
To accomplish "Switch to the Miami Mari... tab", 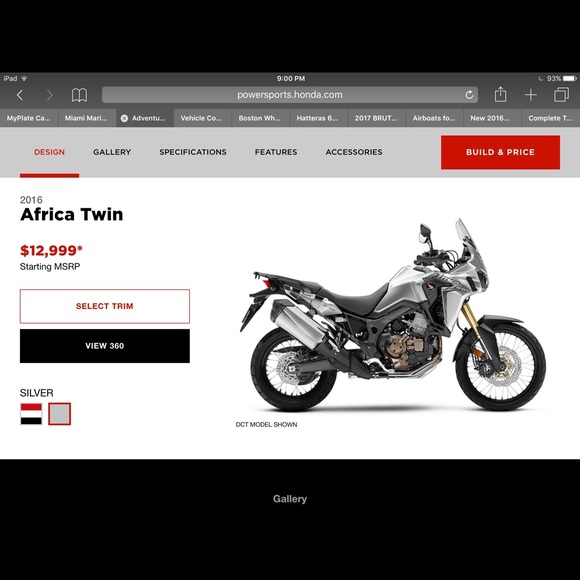I will point(86,118).
